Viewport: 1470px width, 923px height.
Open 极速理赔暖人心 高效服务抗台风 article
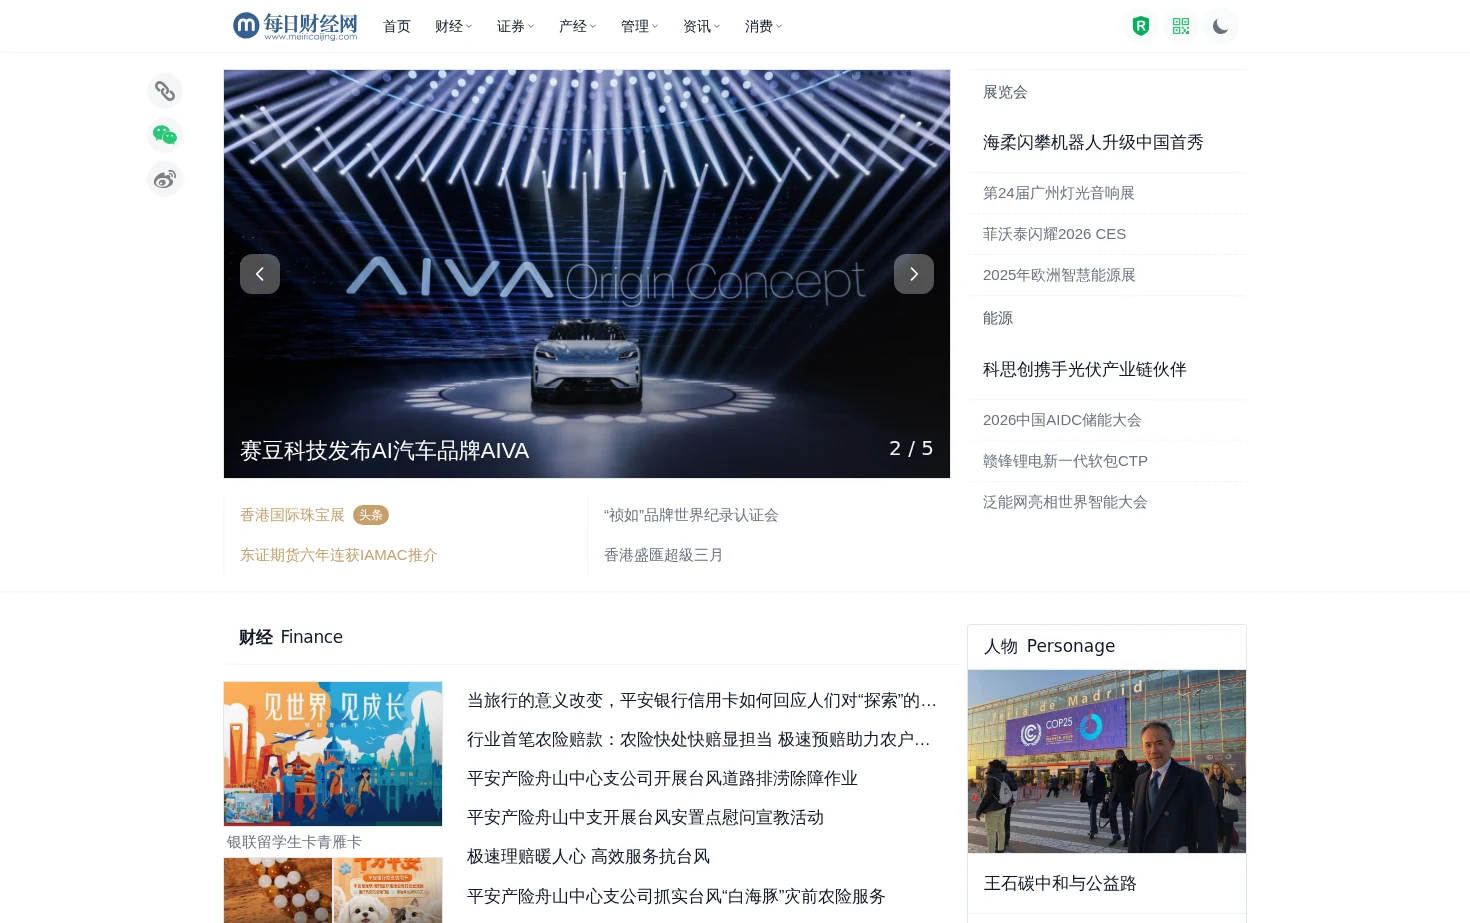point(588,857)
